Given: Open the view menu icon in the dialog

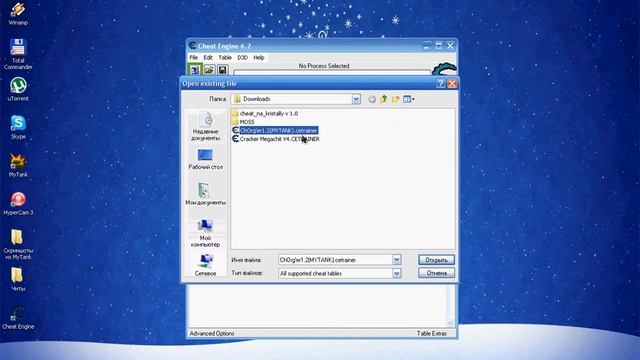Looking at the screenshot, I should point(408,99).
